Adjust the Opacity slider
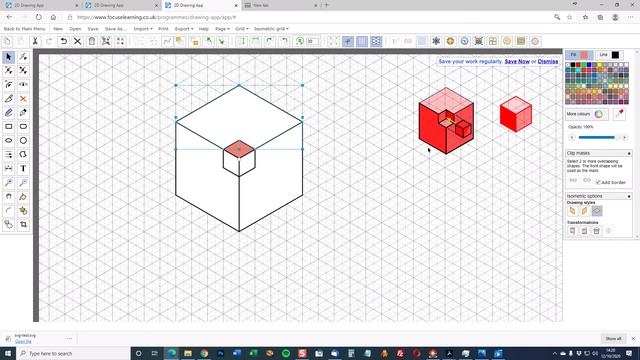This screenshot has height=360, width=640. tap(598, 138)
